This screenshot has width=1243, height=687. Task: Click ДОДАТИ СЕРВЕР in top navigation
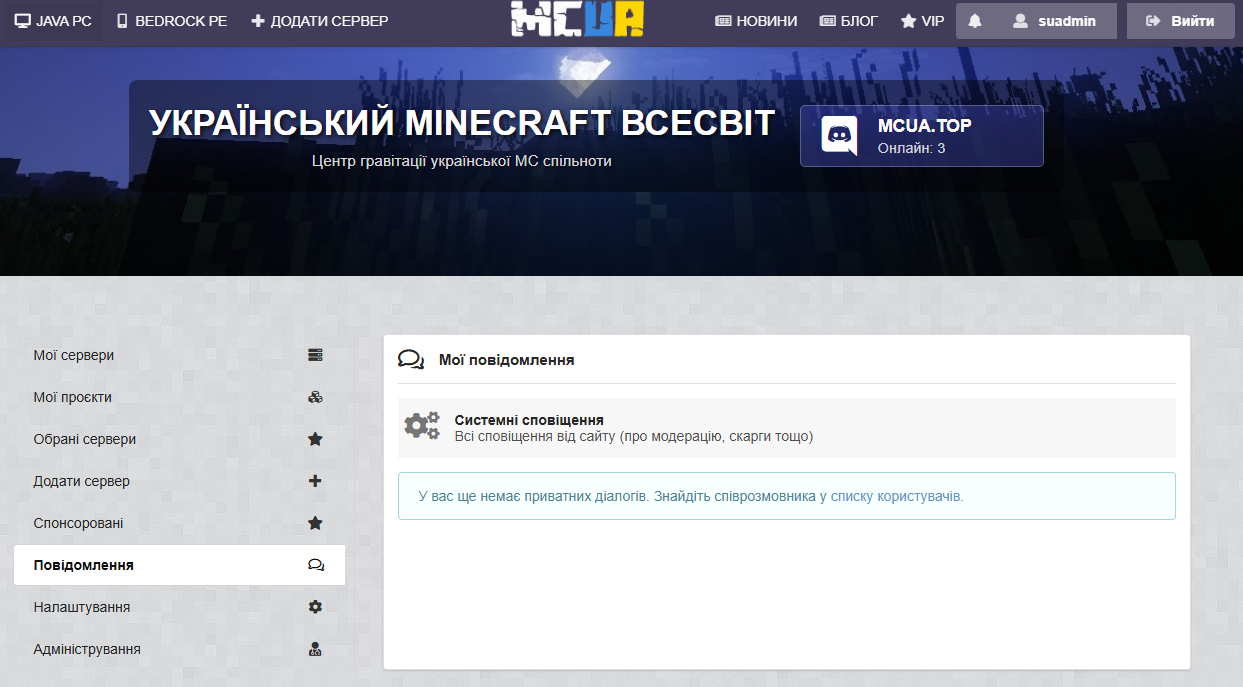point(319,21)
